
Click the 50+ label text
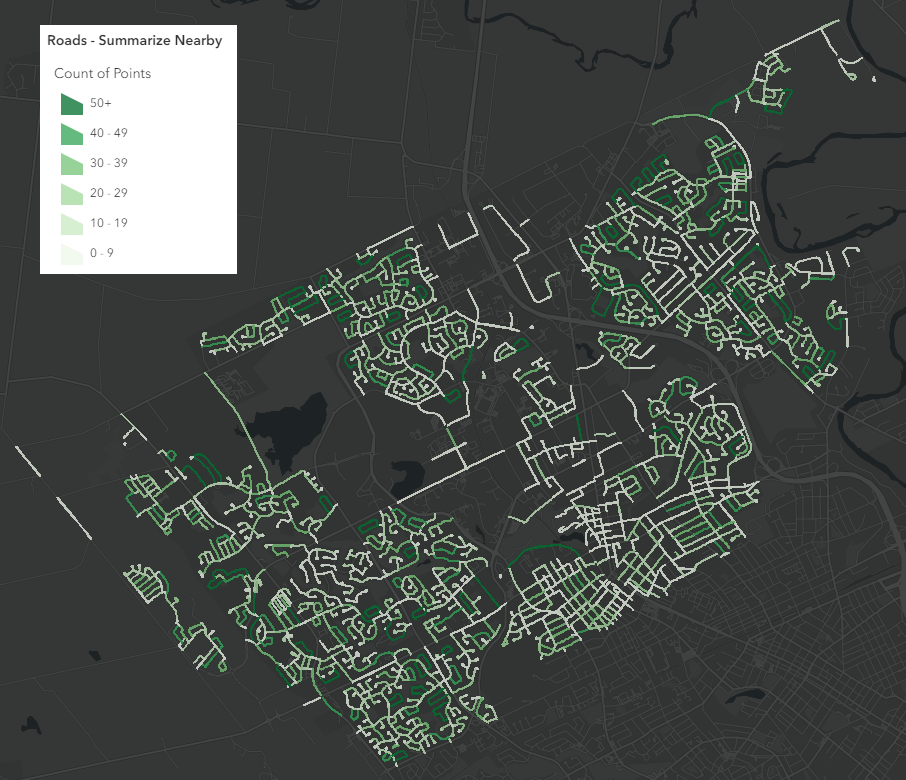pos(100,103)
